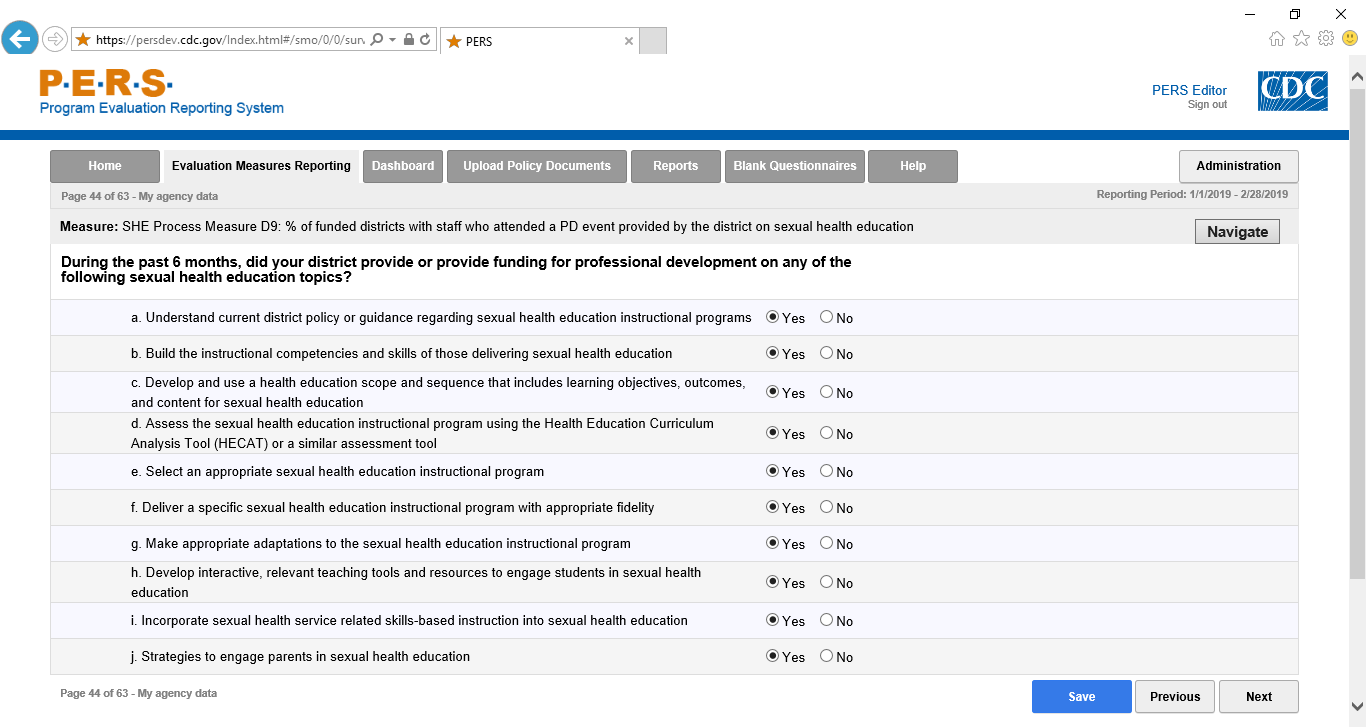1366x727 pixels.
Task: Click the blue Save button
Action: pos(1081,697)
